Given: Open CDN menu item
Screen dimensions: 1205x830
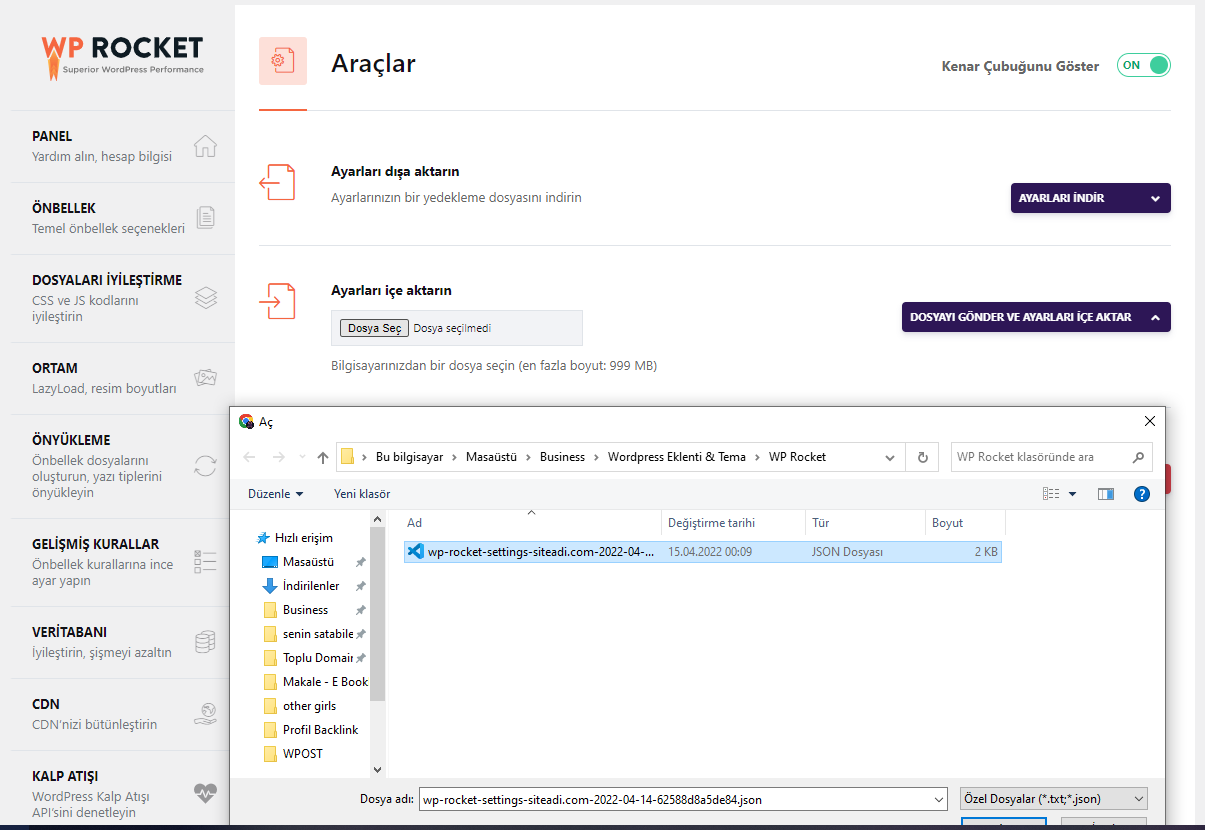Looking at the screenshot, I should click(122, 714).
